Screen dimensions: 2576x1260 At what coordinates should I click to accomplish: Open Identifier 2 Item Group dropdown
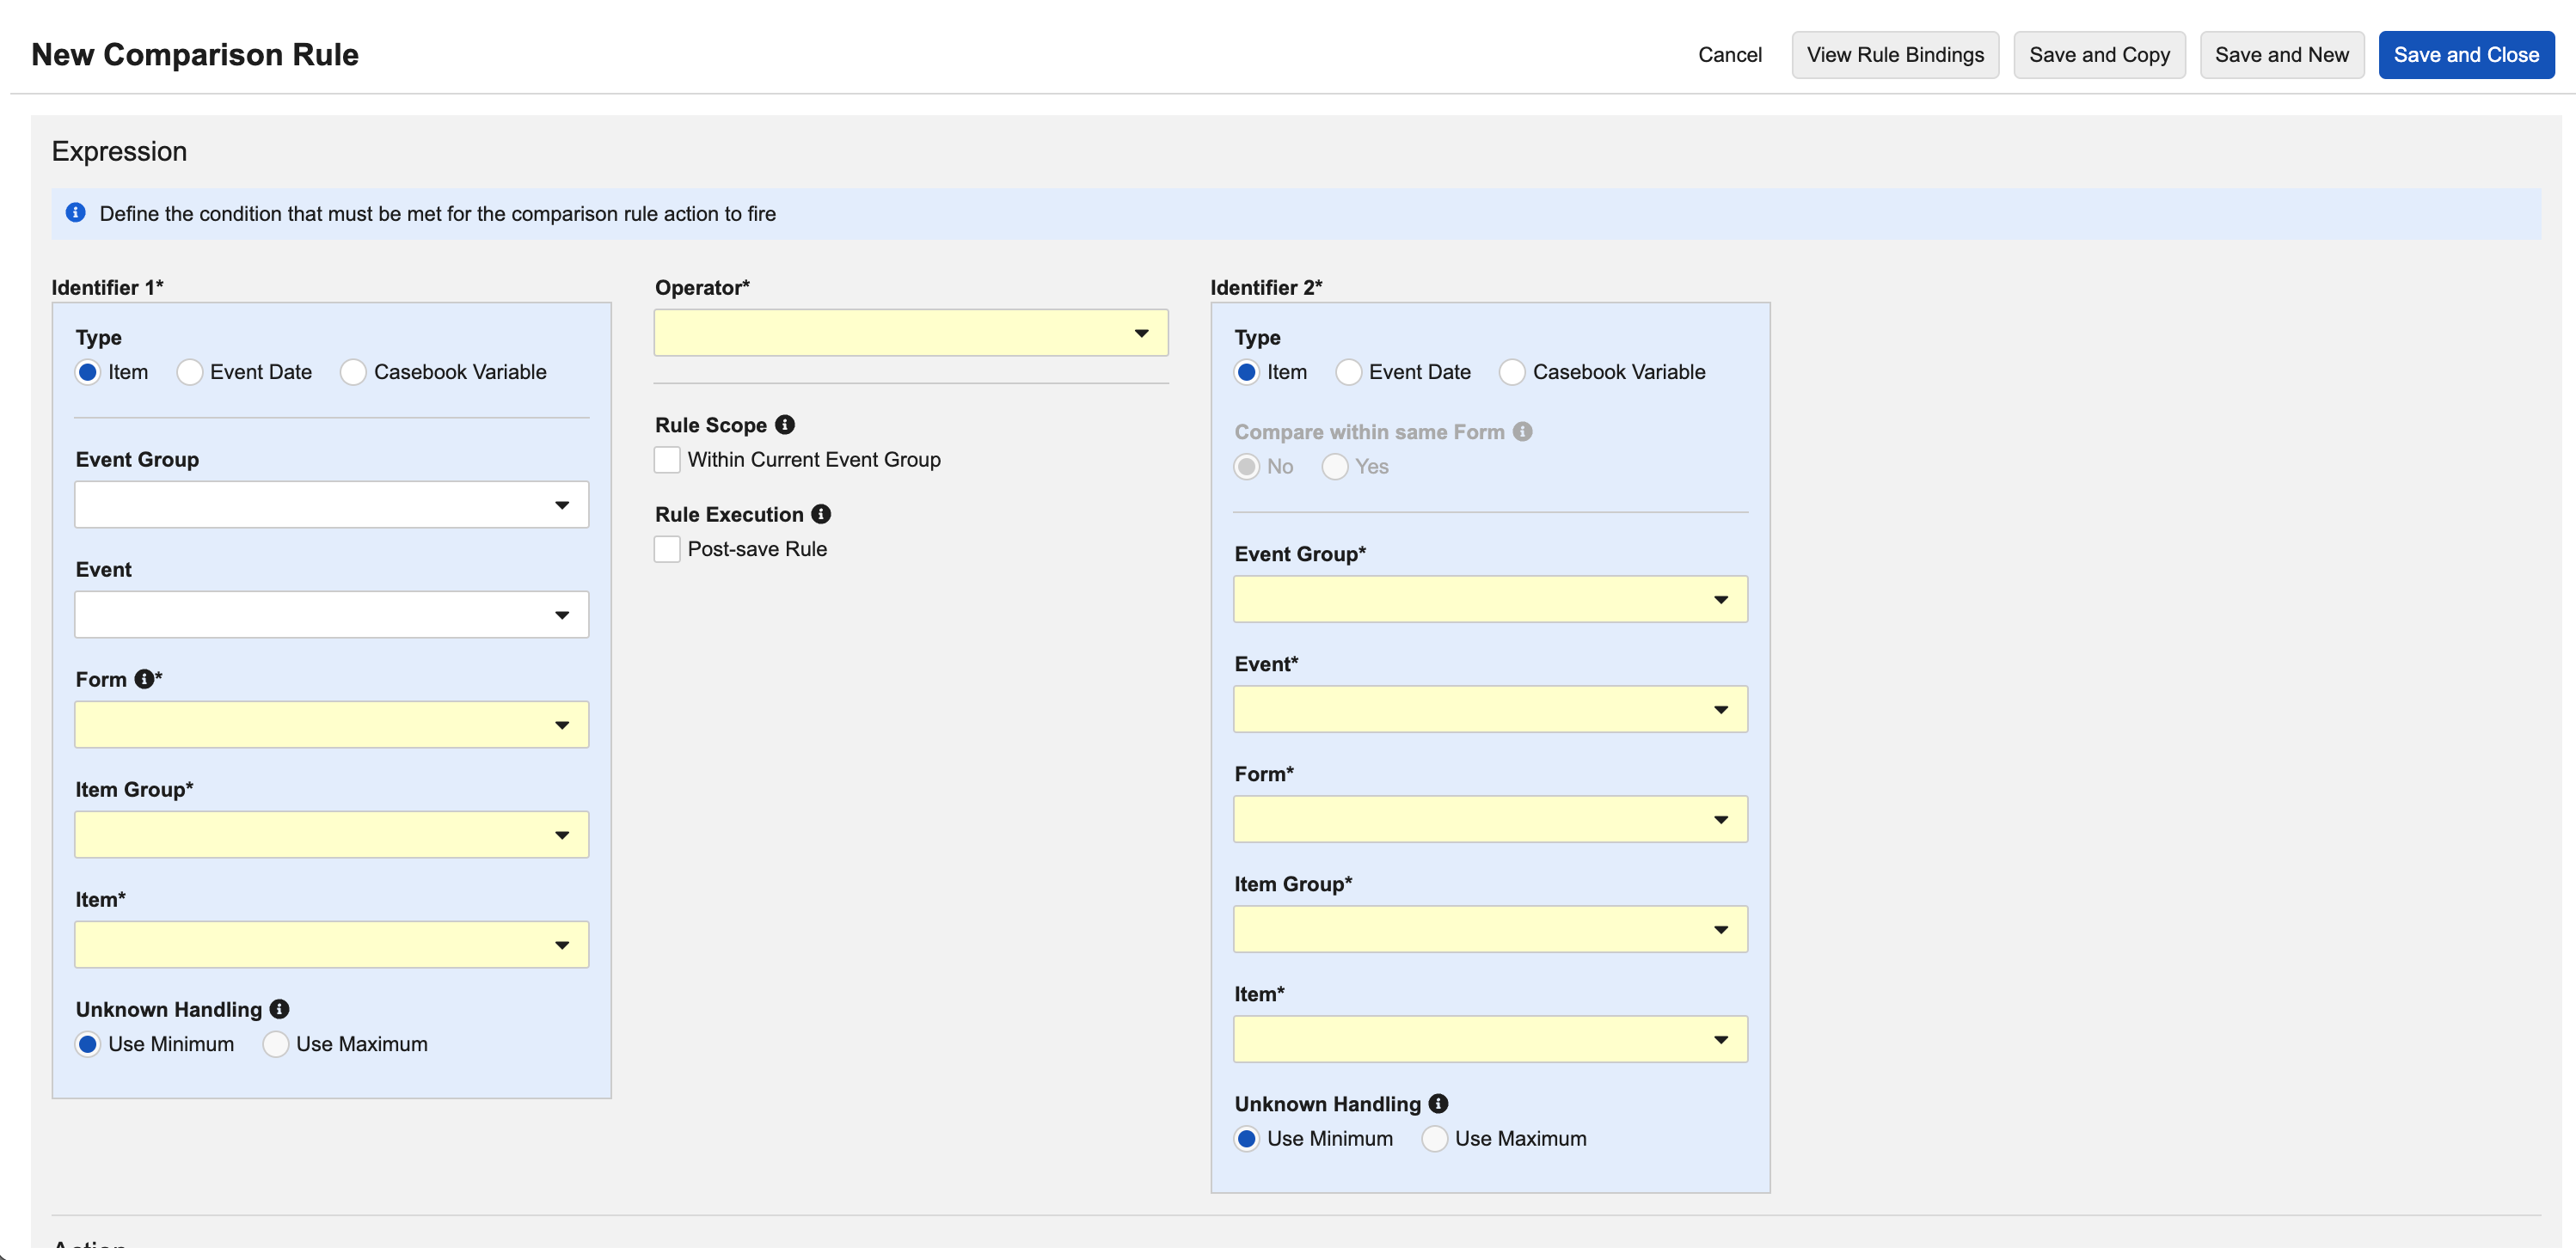pos(1490,929)
